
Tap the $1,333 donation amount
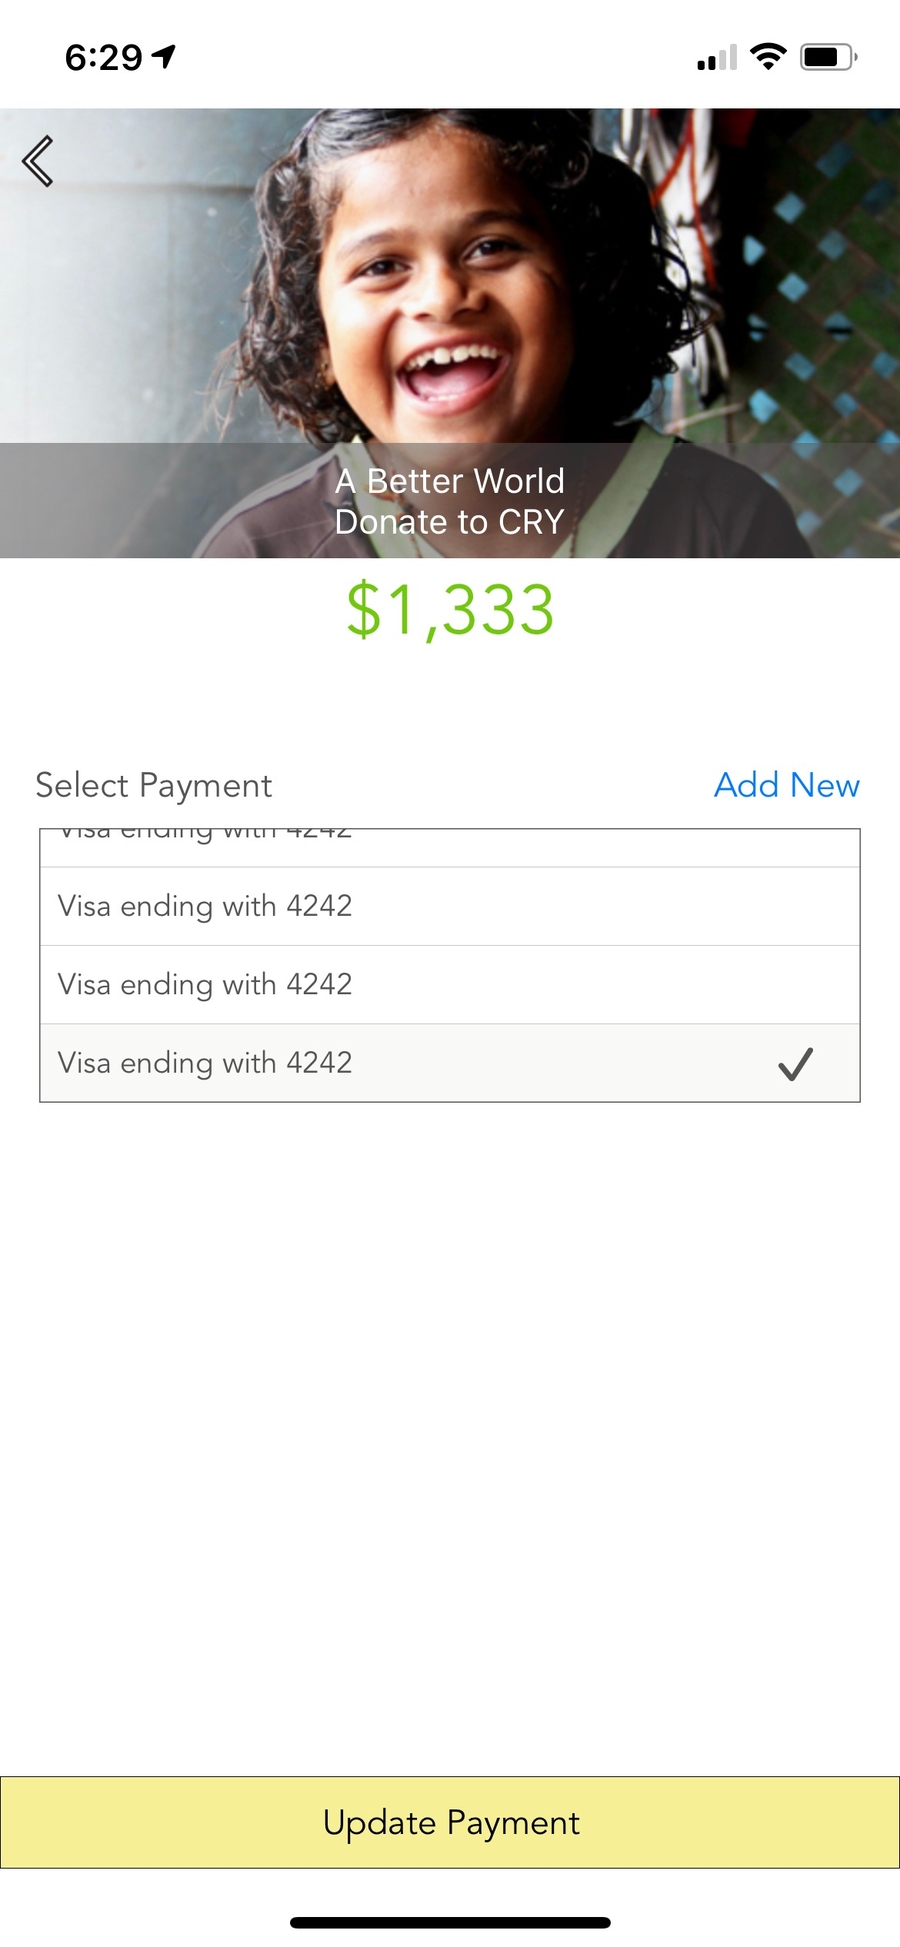(x=450, y=610)
